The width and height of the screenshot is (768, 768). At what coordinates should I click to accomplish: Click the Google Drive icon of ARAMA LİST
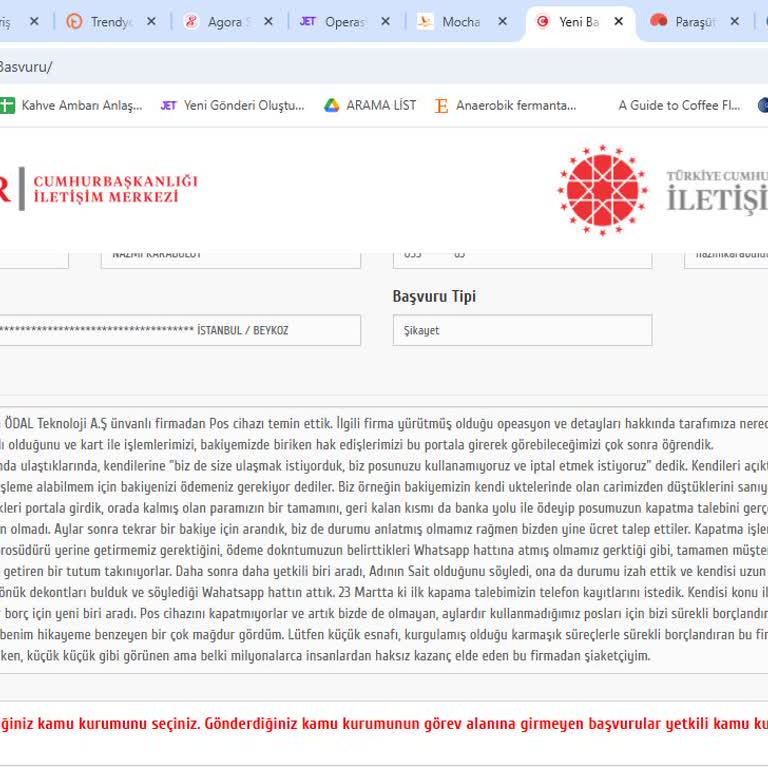pos(332,105)
